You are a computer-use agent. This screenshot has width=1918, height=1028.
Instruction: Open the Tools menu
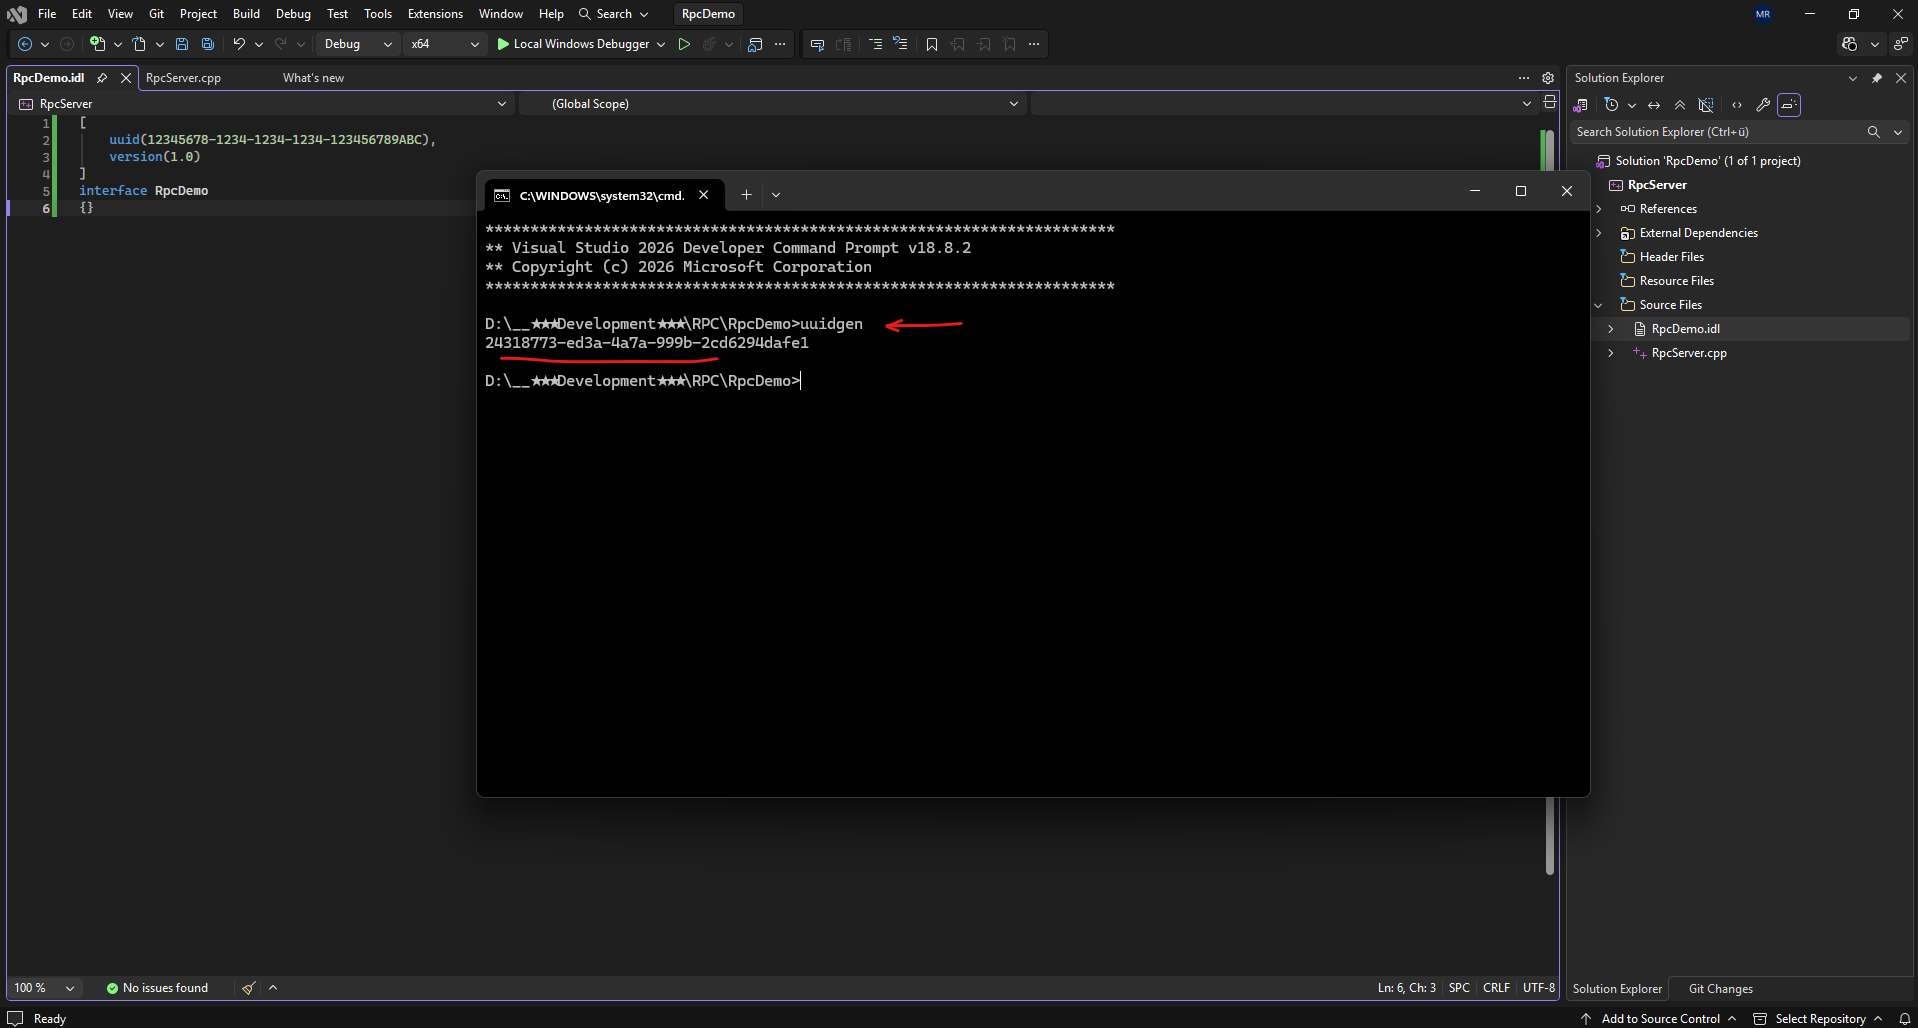(378, 14)
